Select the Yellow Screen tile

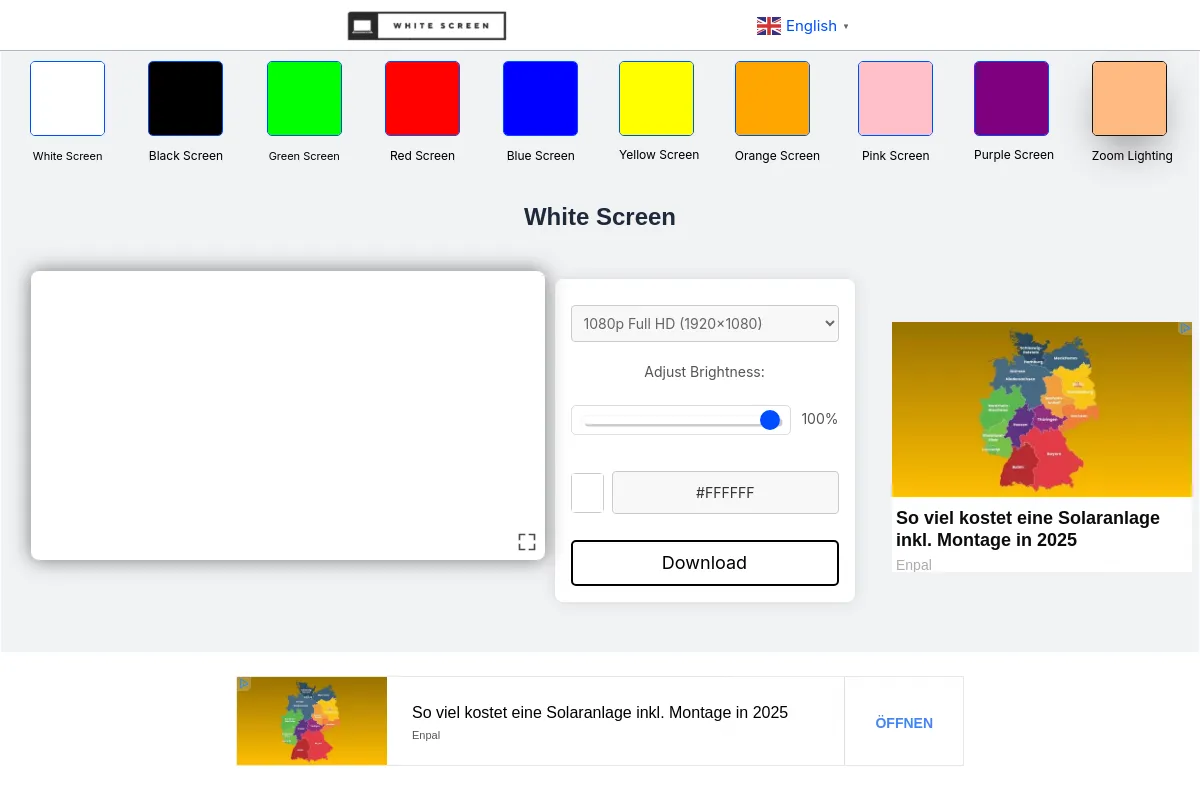point(656,98)
